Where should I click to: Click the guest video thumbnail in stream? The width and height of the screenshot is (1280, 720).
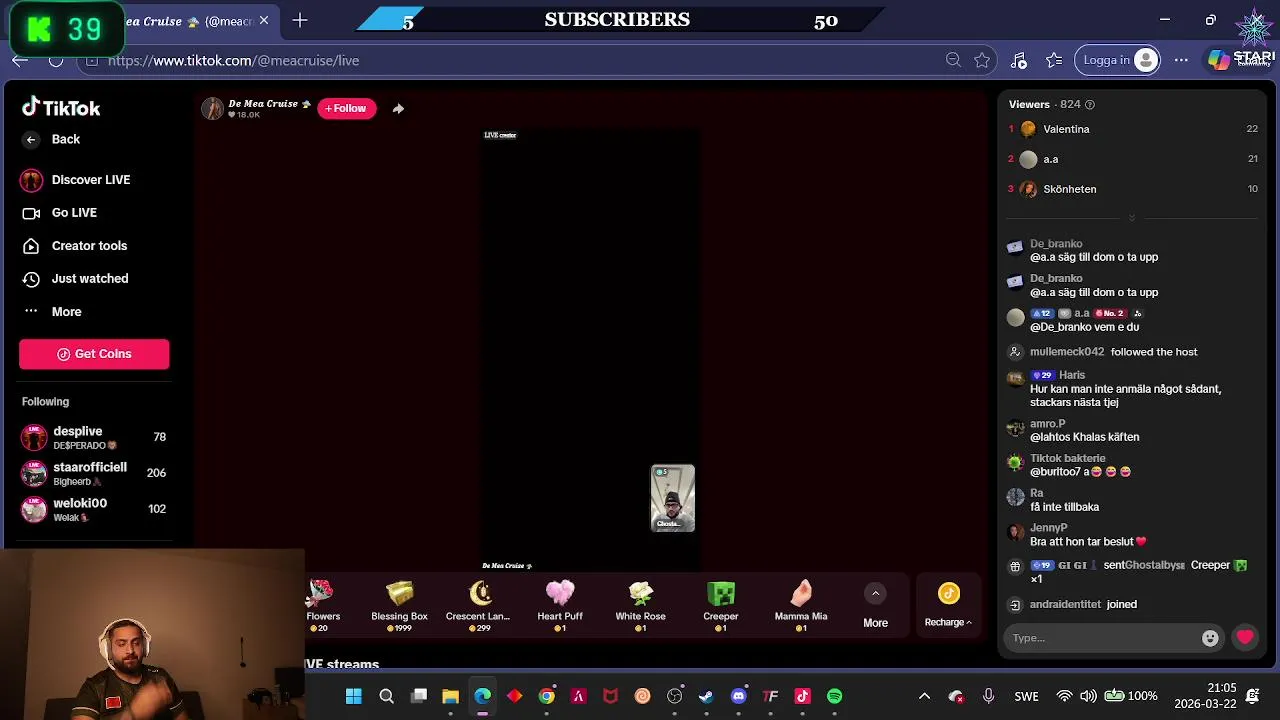pos(673,498)
